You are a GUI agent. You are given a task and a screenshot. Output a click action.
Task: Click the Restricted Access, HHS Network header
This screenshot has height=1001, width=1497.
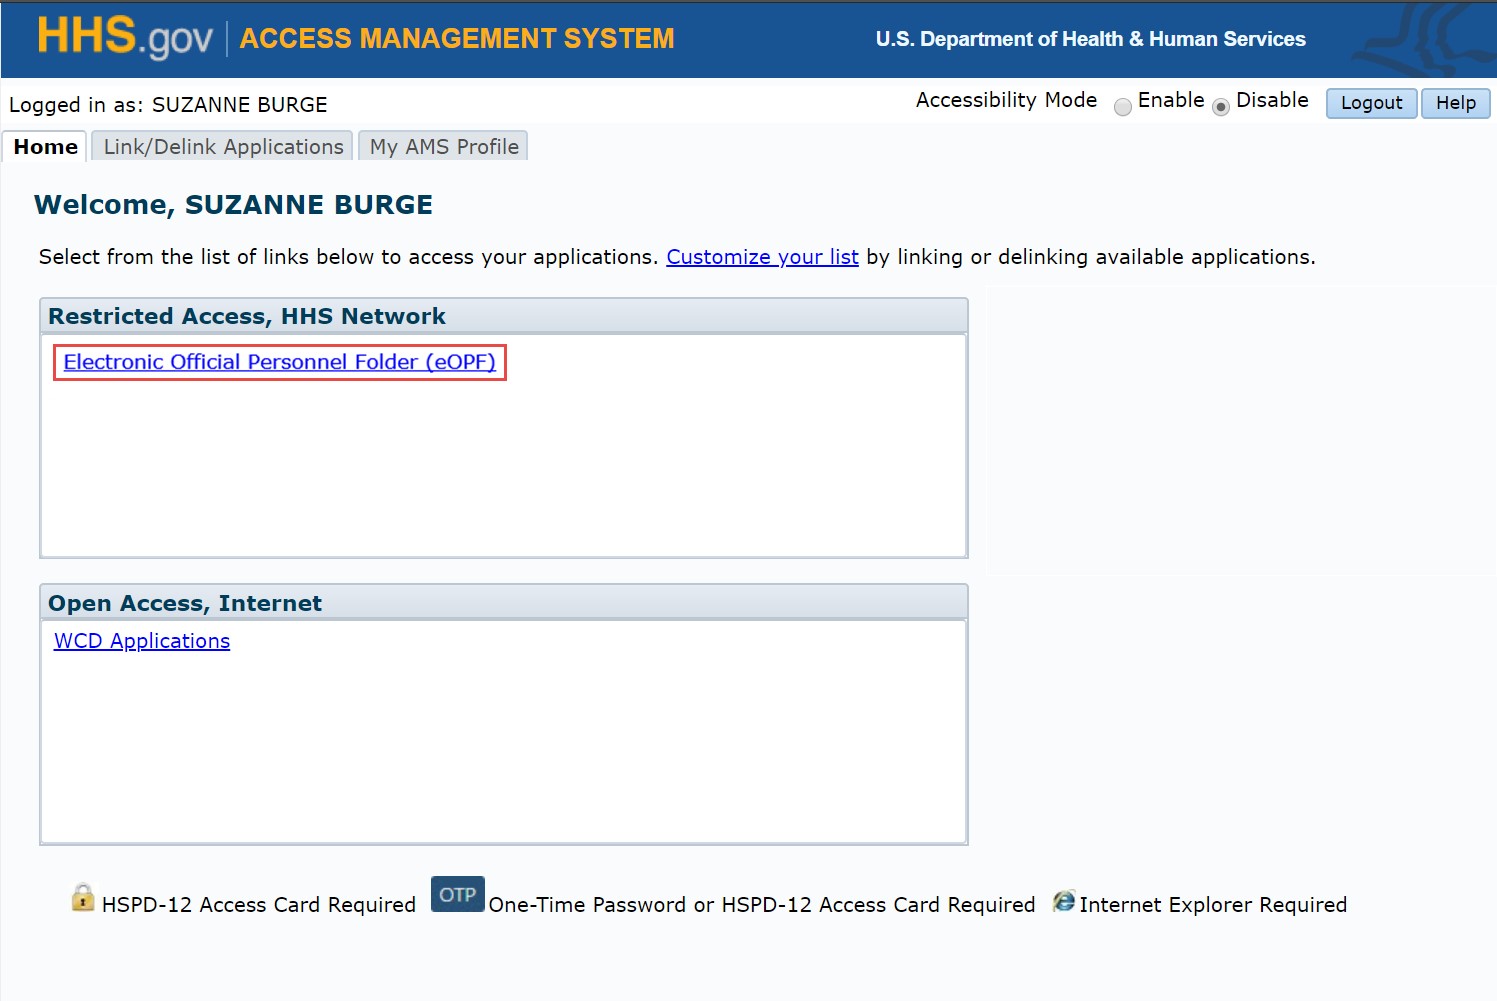pos(247,316)
